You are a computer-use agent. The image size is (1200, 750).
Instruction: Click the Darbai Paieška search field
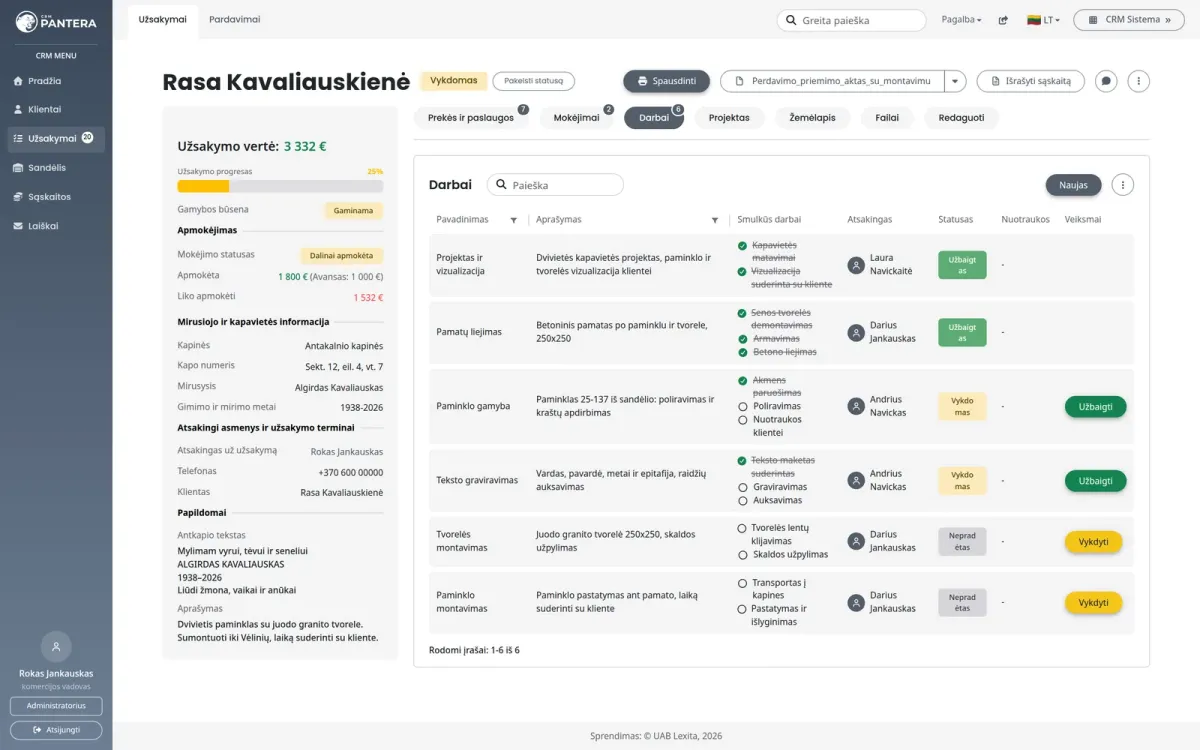click(555, 185)
